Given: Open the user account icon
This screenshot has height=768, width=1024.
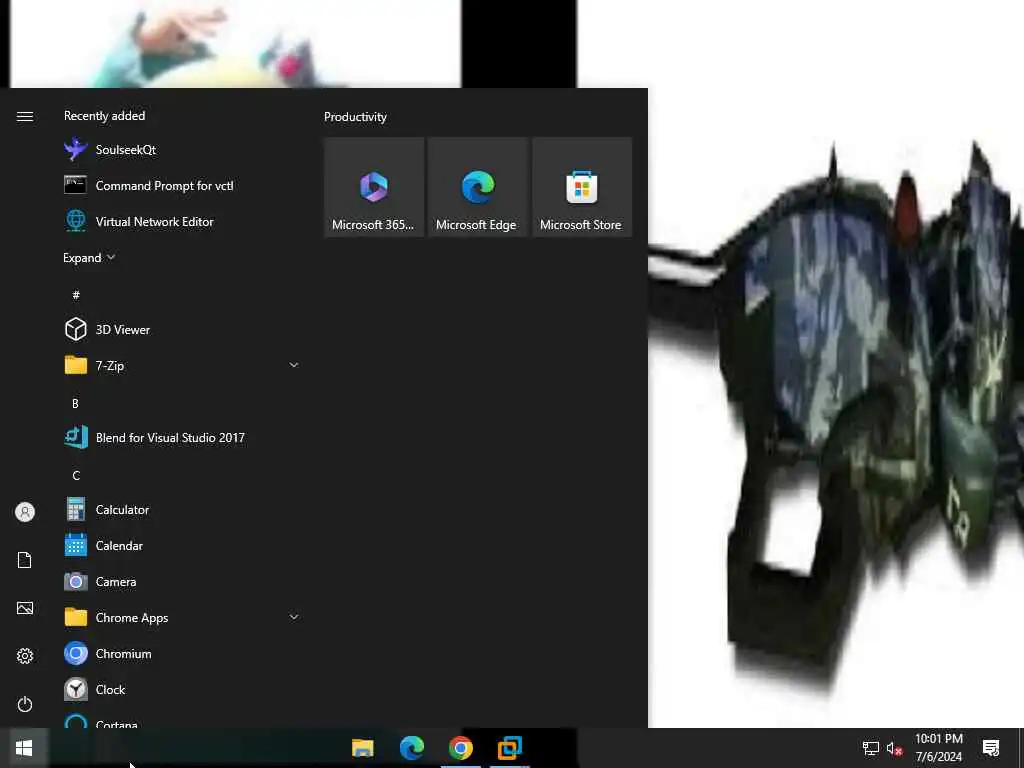Looking at the screenshot, I should click(x=25, y=512).
